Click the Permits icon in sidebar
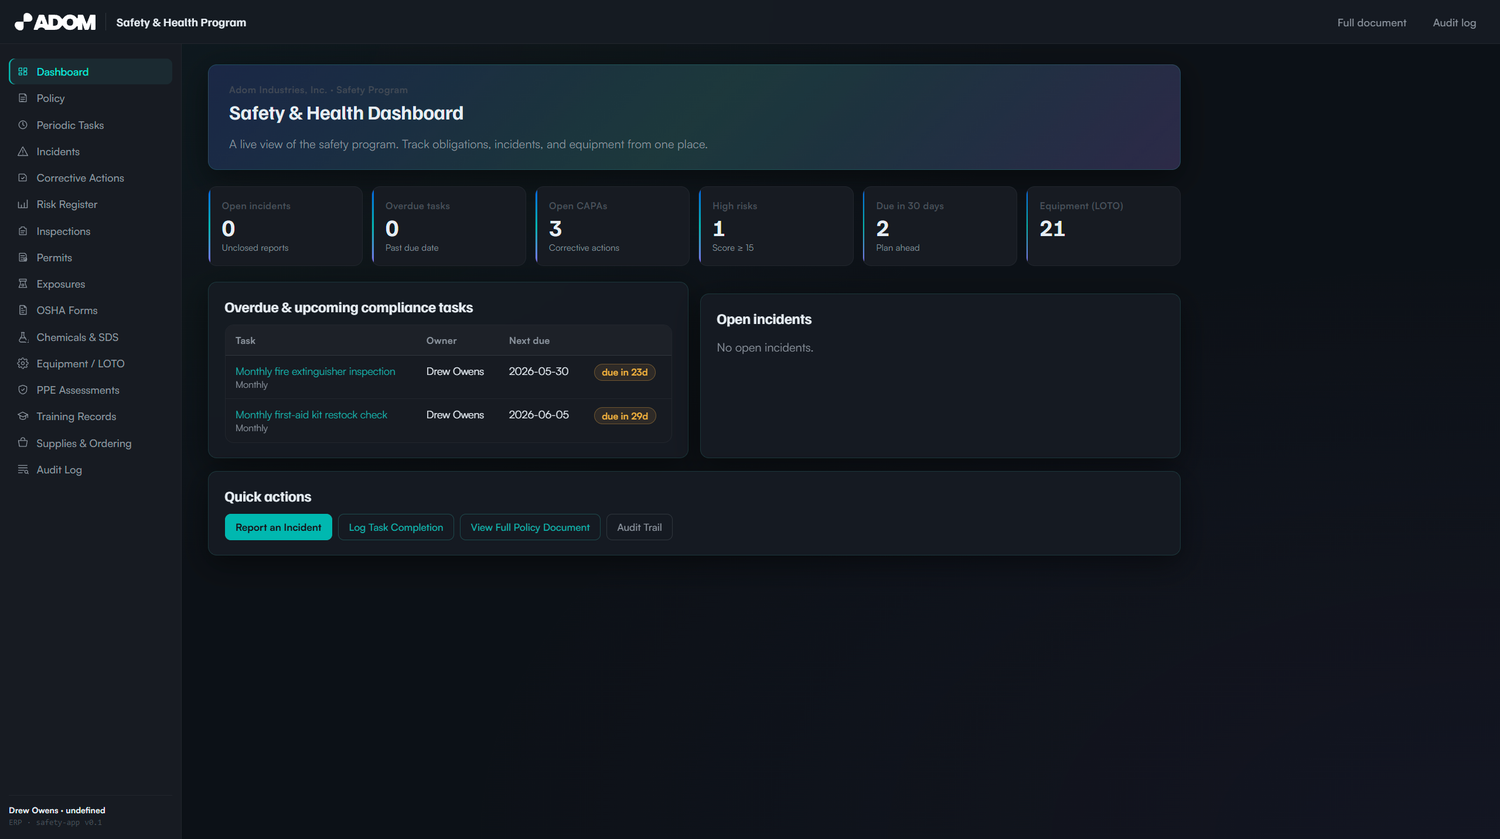1500x839 pixels. pyautogui.click(x=23, y=257)
